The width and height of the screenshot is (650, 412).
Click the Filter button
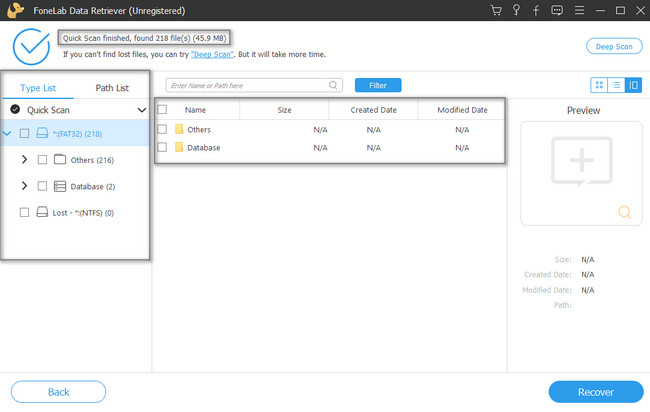pos(378,85)
